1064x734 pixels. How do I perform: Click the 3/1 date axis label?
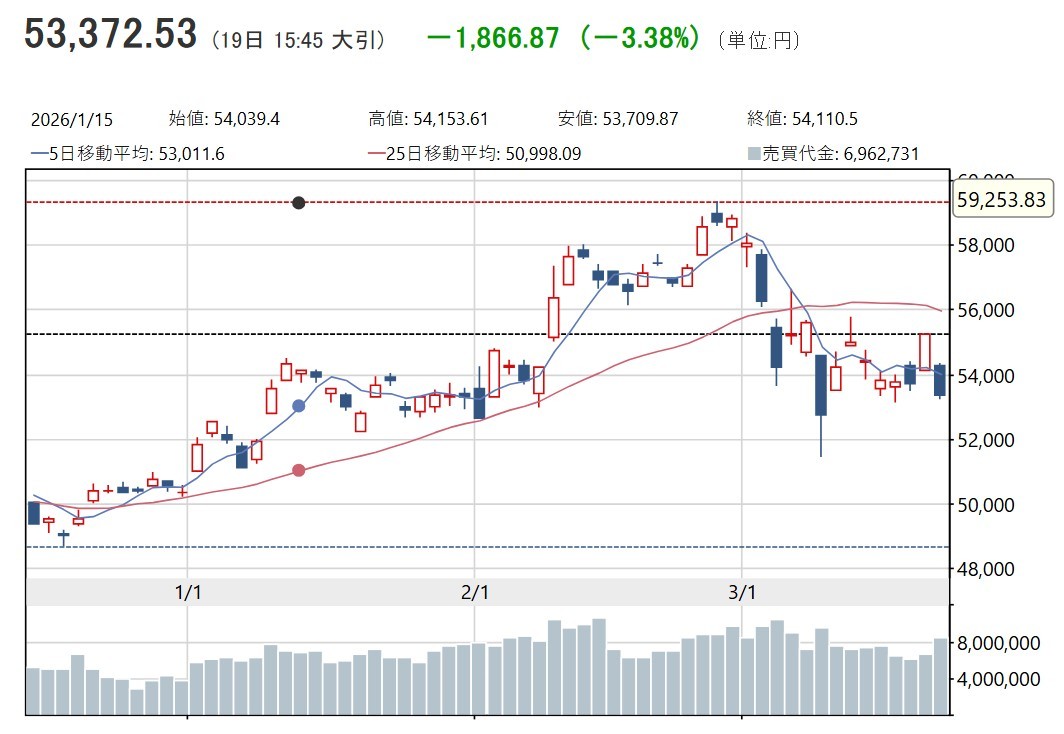tap(742, 592)
